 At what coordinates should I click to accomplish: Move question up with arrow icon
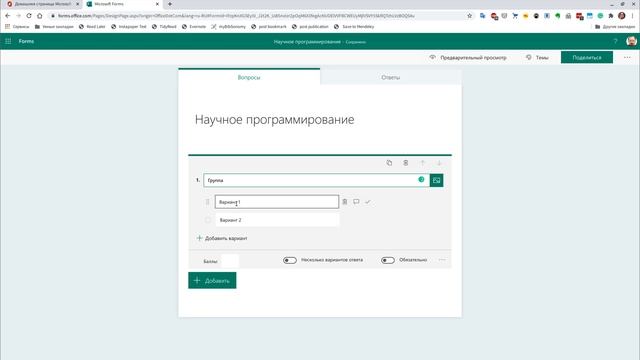click(x=422, y=163)
